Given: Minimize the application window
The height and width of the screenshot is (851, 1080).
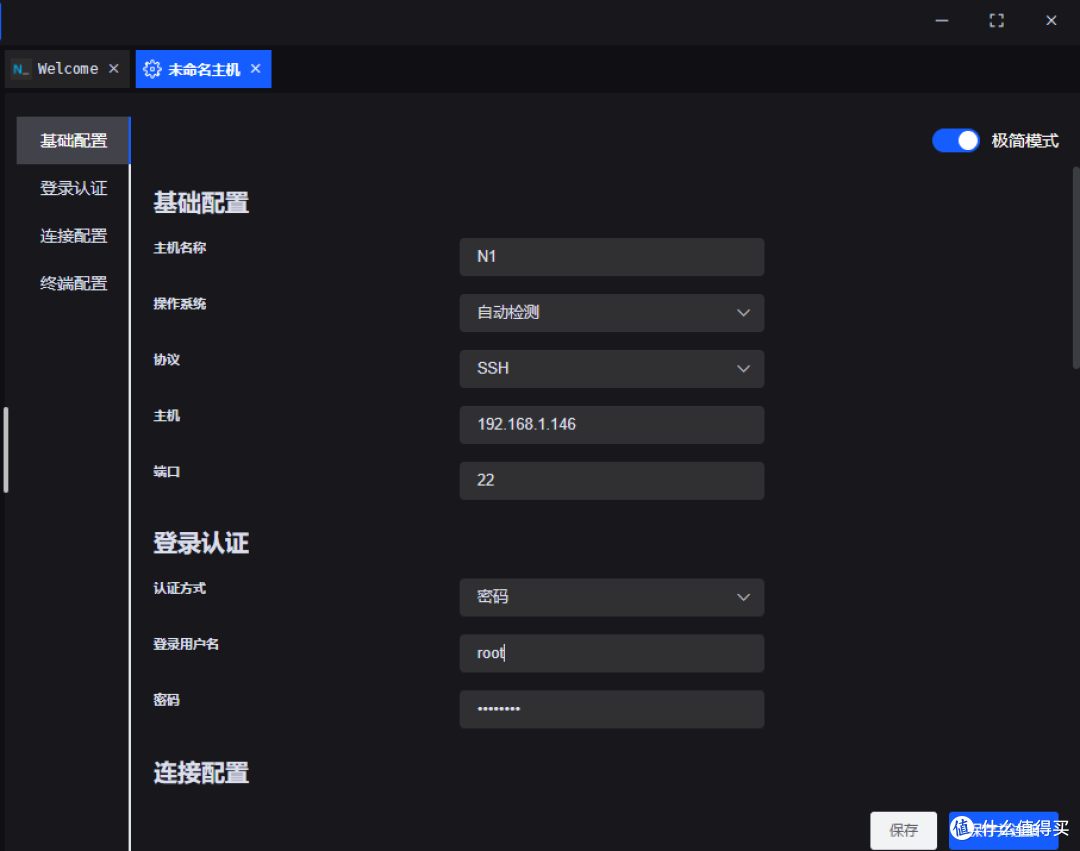Looking at the screenshot, I should click(942, 21).
